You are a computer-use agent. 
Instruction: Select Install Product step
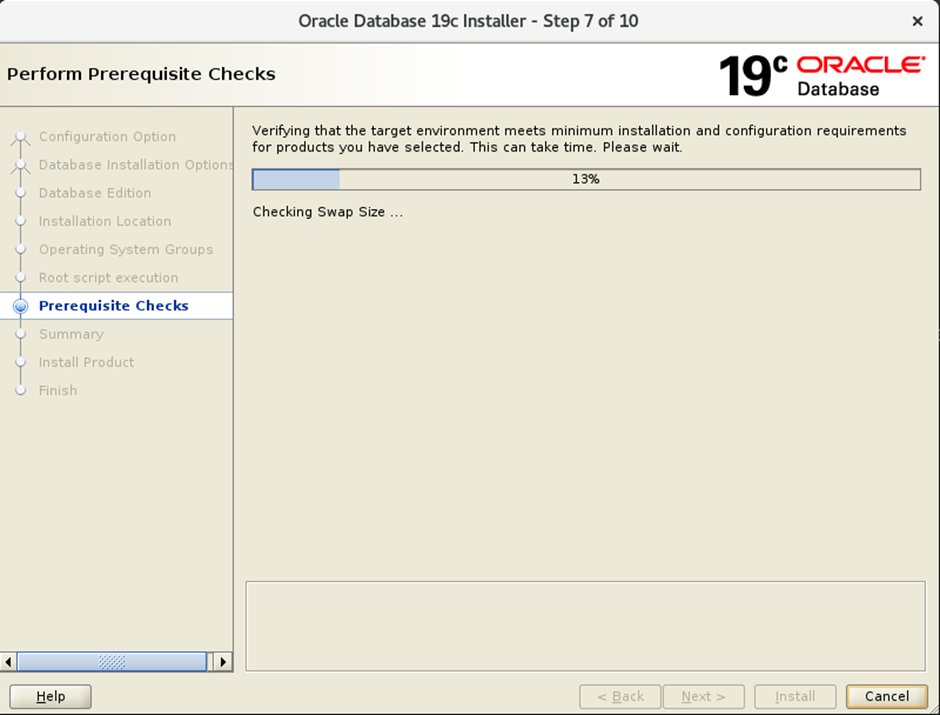(86, 362)
